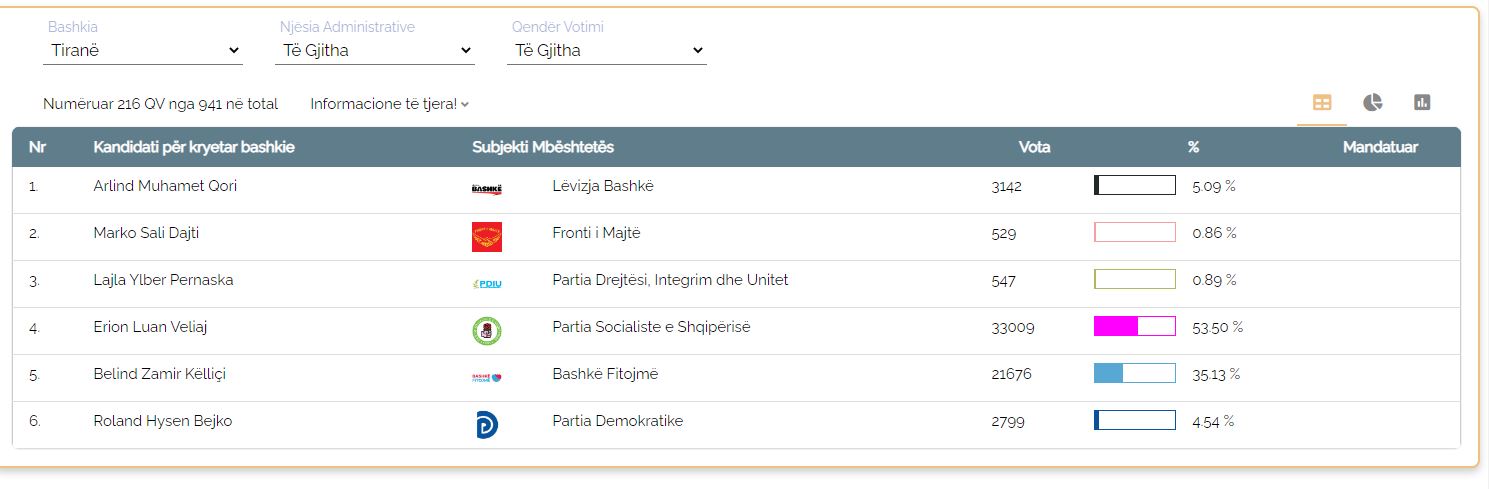Open the Njësia Administrative dropdown
The width and height of the screenshot is (1489, 489).
click(375, 50)
